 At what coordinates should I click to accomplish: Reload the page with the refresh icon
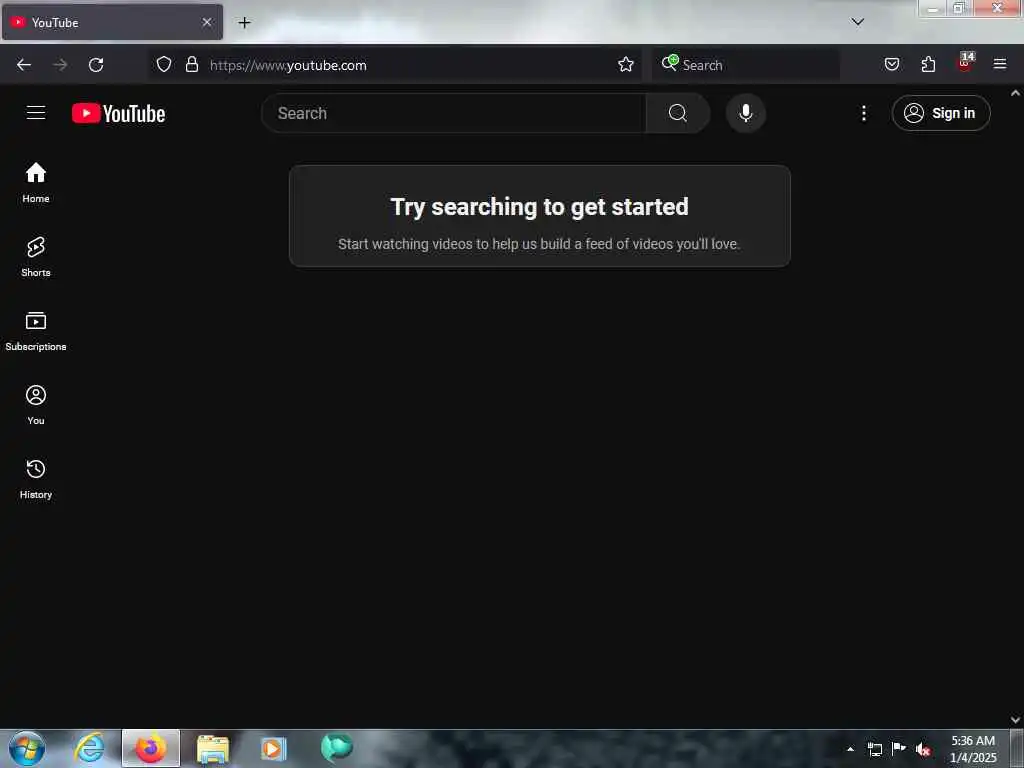pos(96,65)
